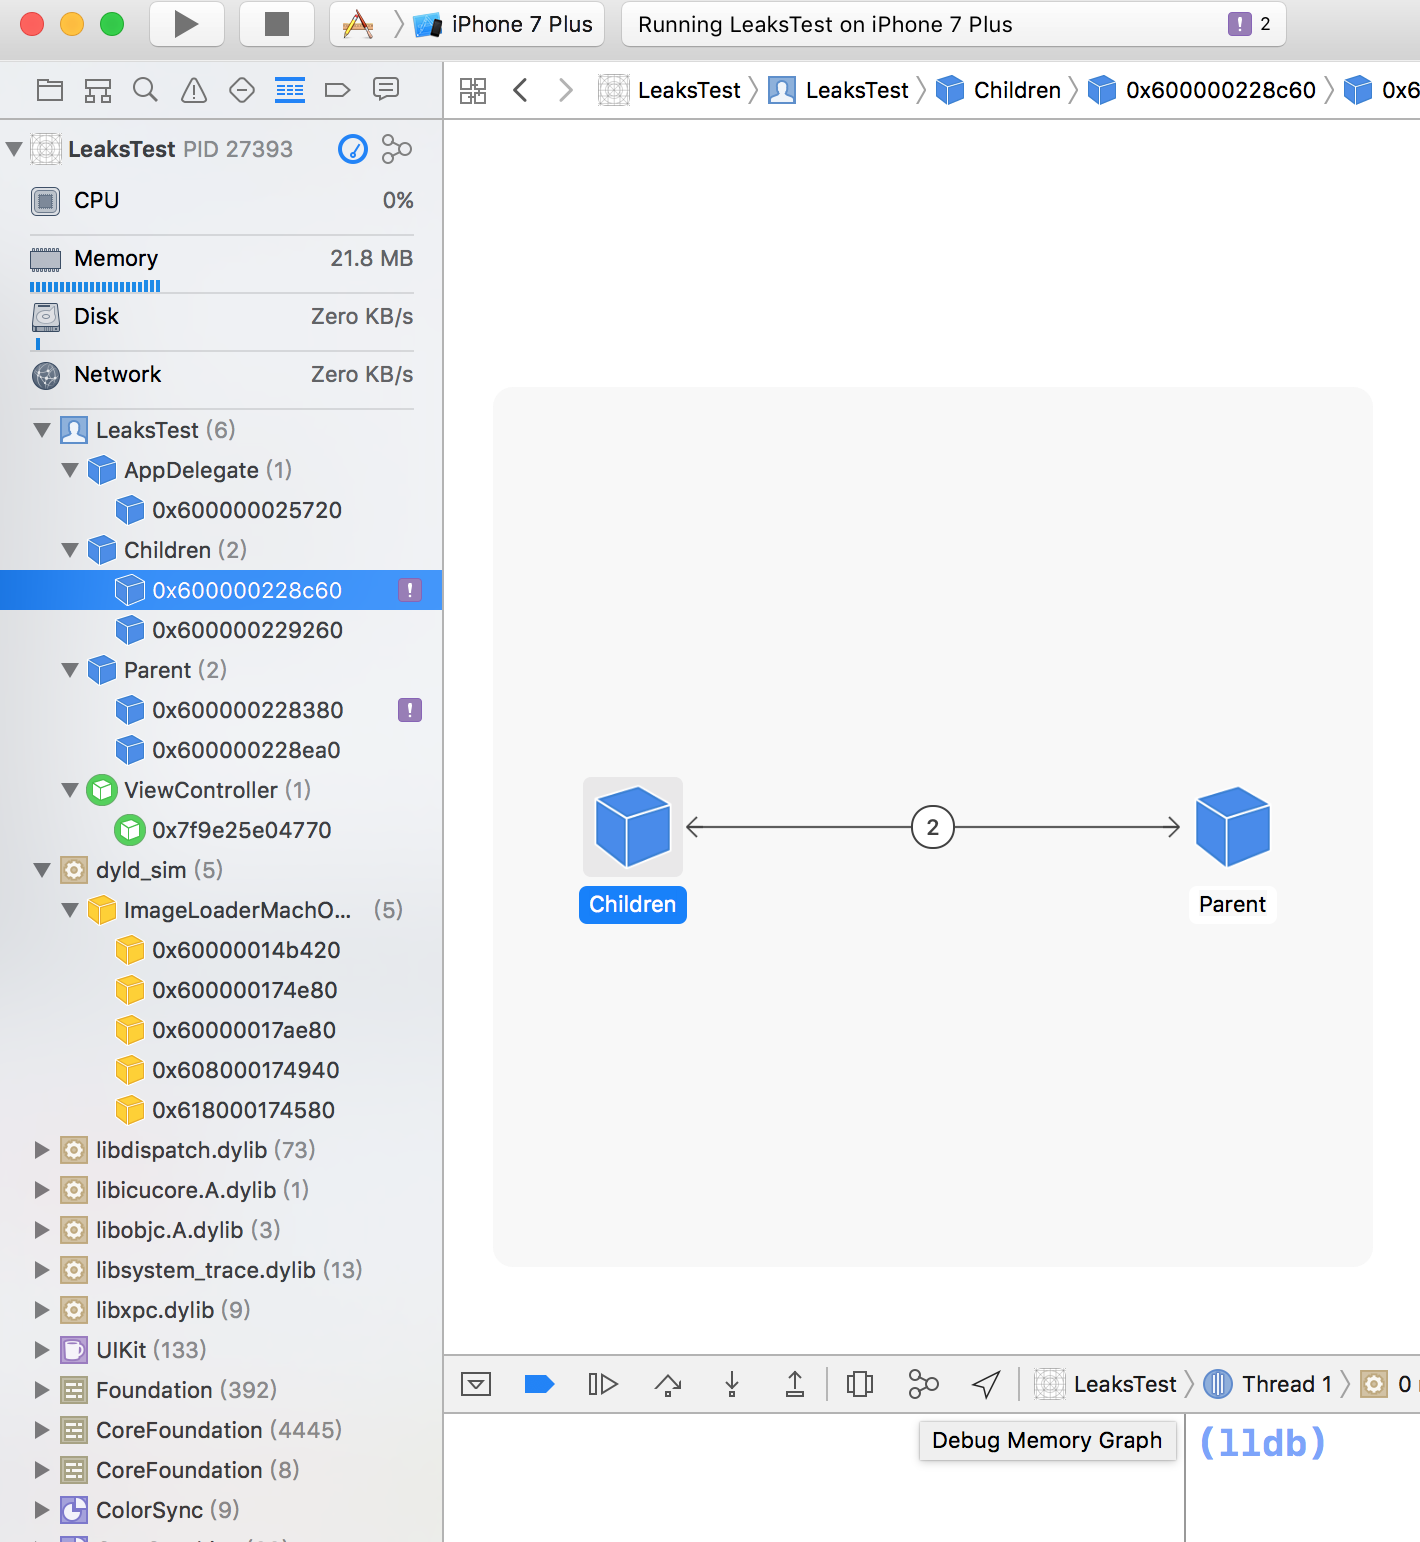Stop the running LeaksTest app
Screen dimensions: 1420x1542
click(x=277, y=24)
